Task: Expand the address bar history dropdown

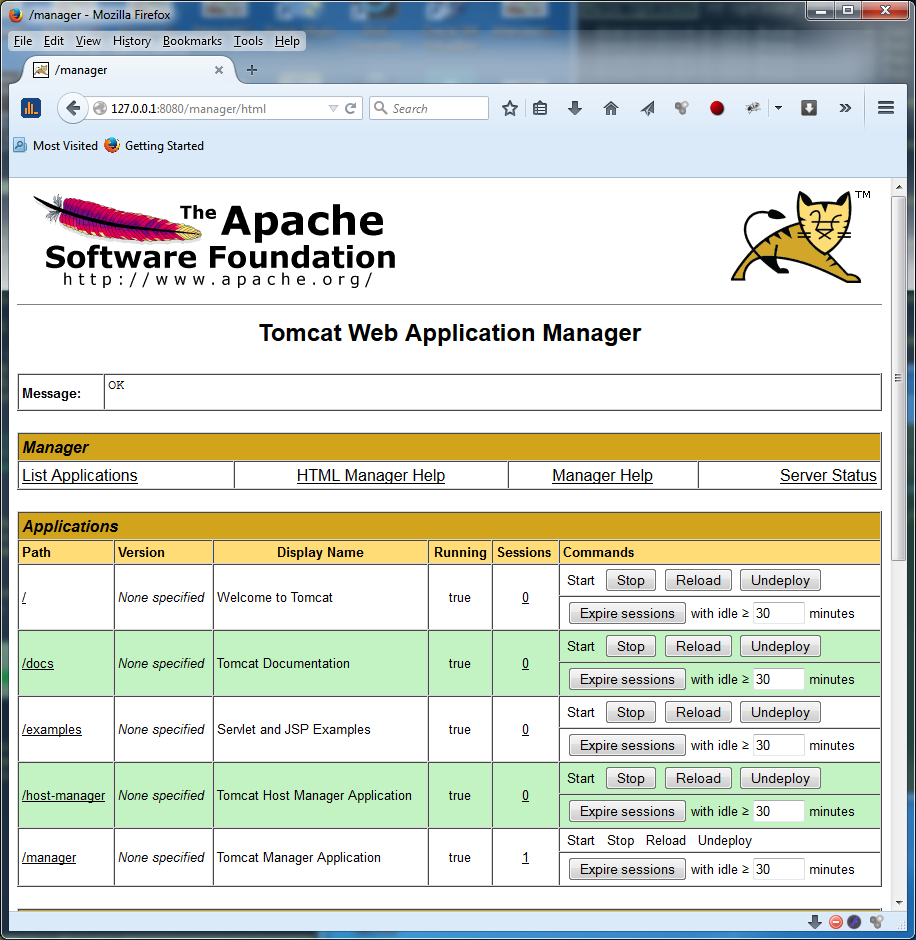Action: 333,109
